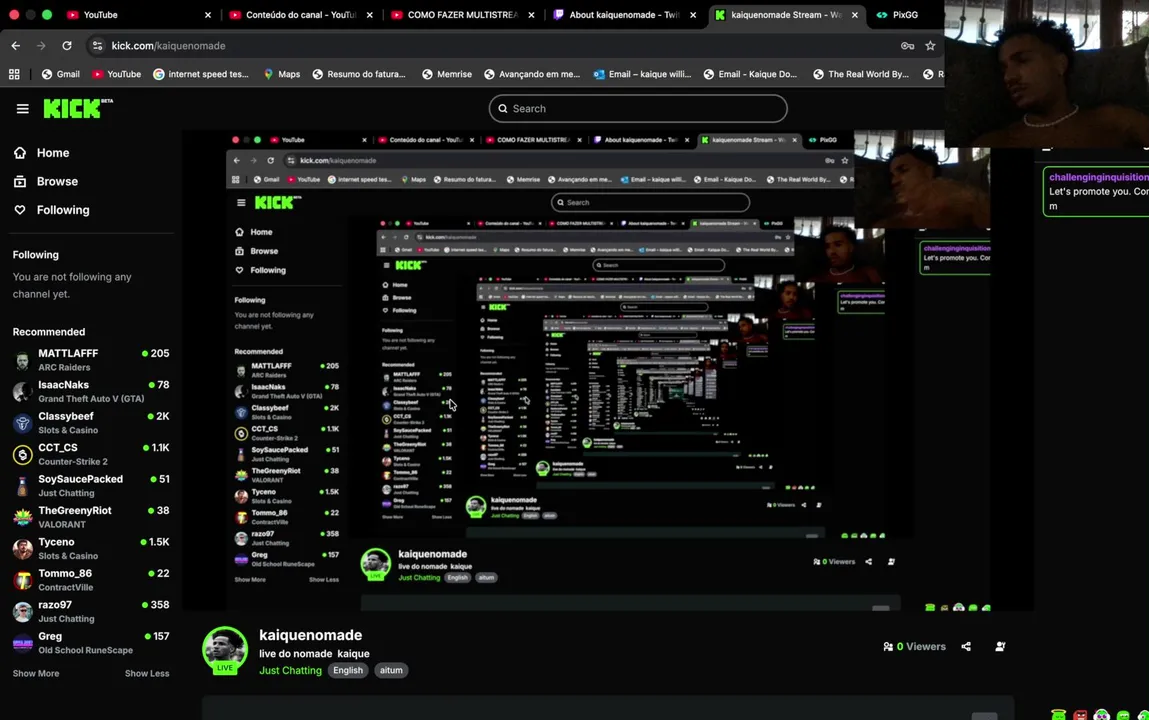Select the English language tag

348,670
